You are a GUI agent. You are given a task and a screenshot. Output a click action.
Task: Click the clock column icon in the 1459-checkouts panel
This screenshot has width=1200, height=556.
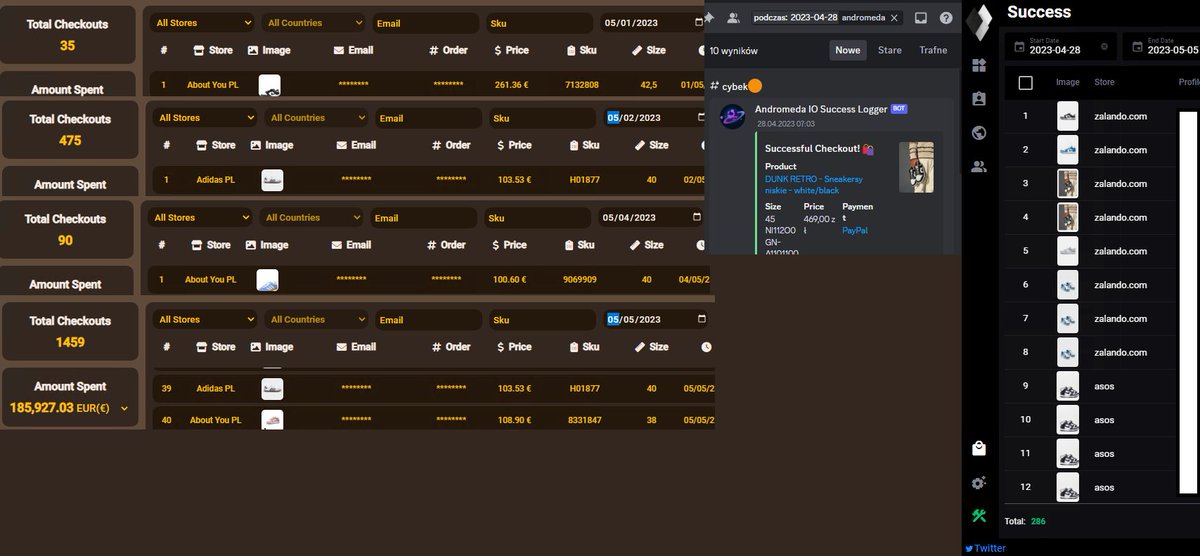tap(706, 347)
